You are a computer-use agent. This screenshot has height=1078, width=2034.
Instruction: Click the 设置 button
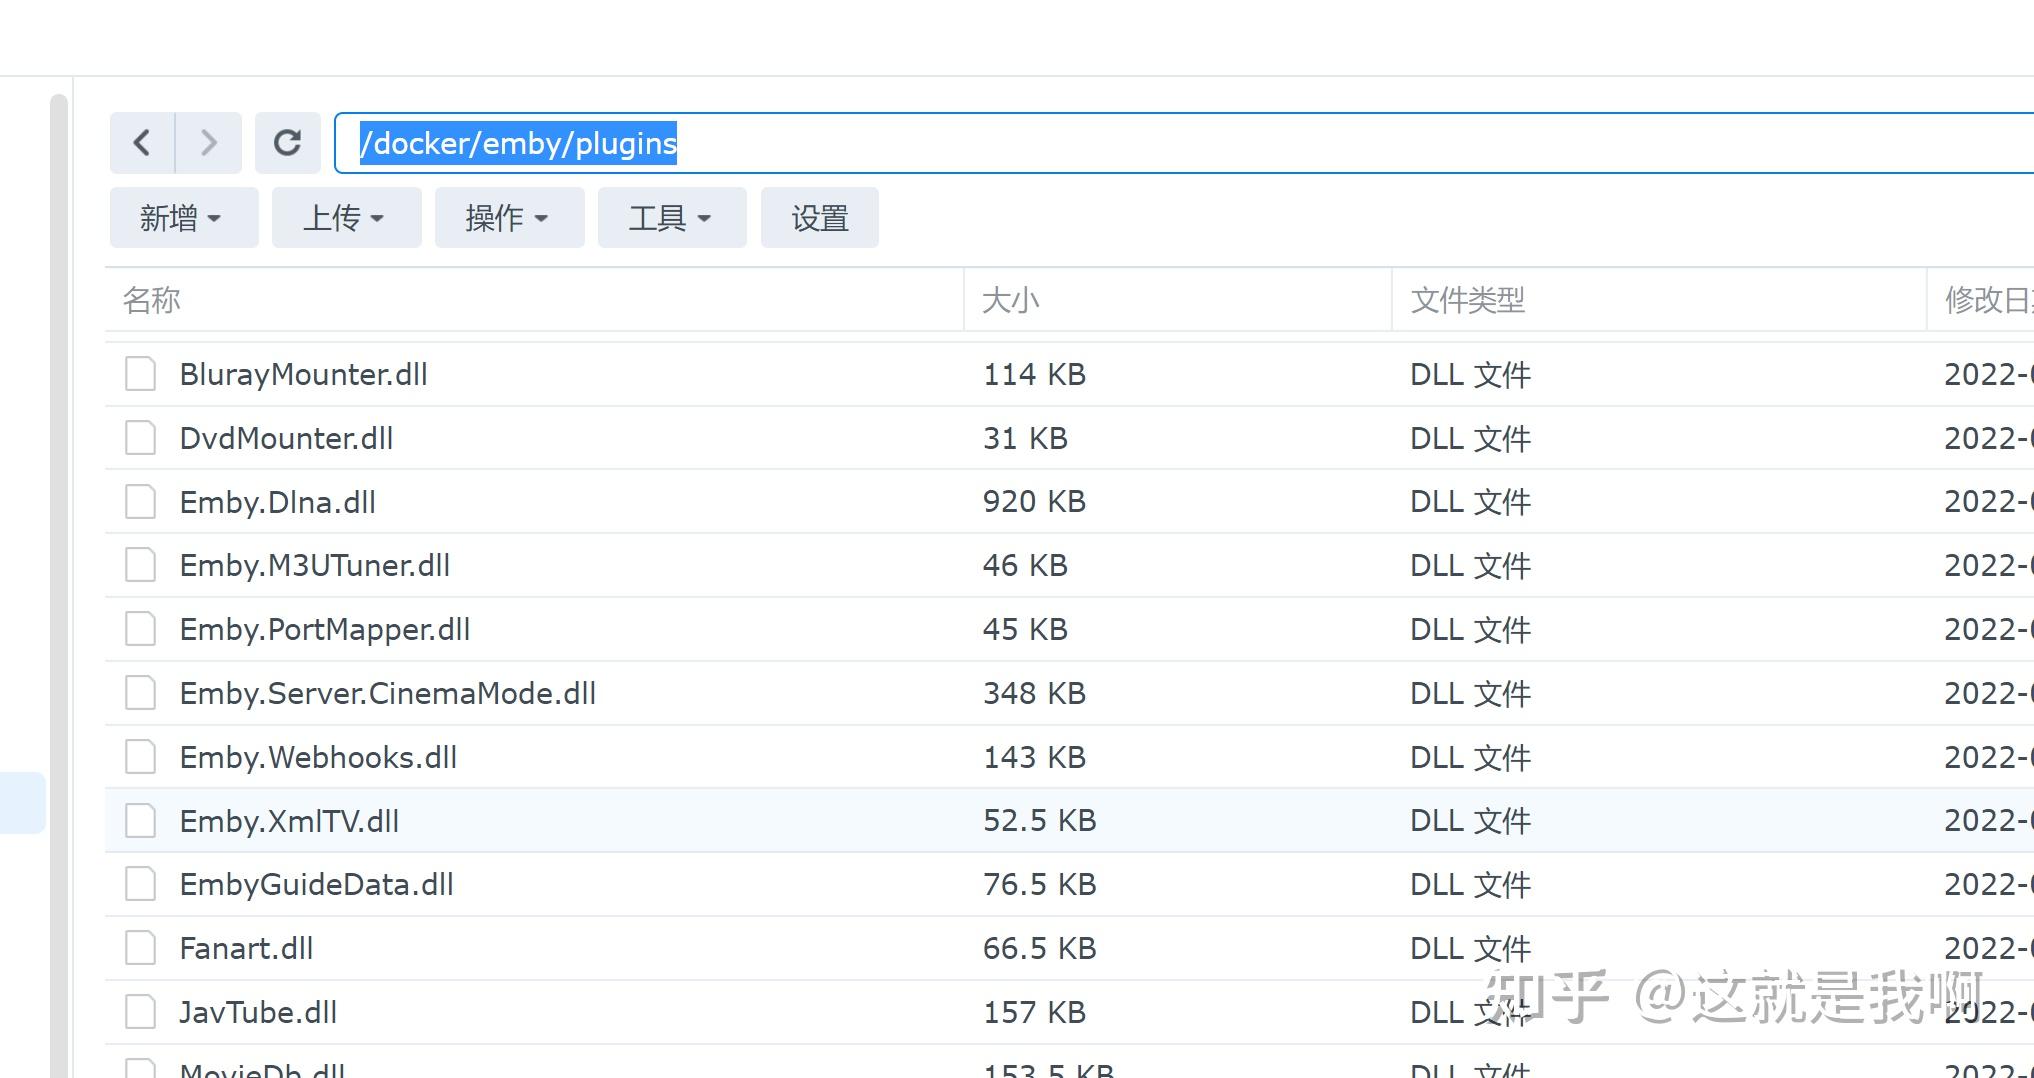819,217
